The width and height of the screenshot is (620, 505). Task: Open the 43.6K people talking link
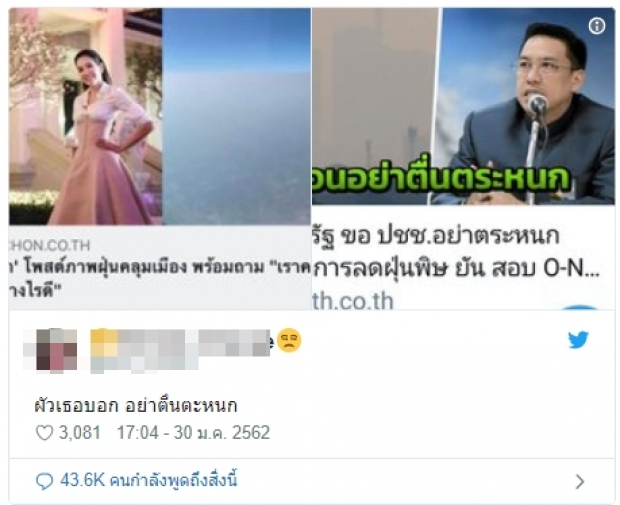pyautogui.click(x=149, y=481)
